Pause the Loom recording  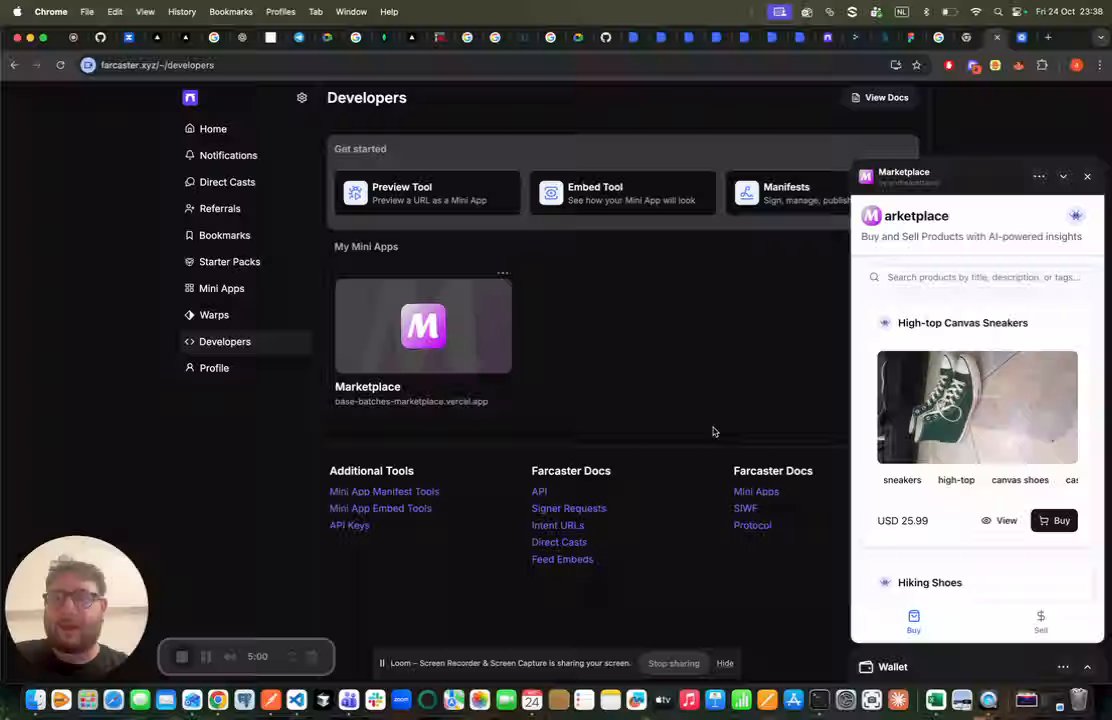click(206, 657)
